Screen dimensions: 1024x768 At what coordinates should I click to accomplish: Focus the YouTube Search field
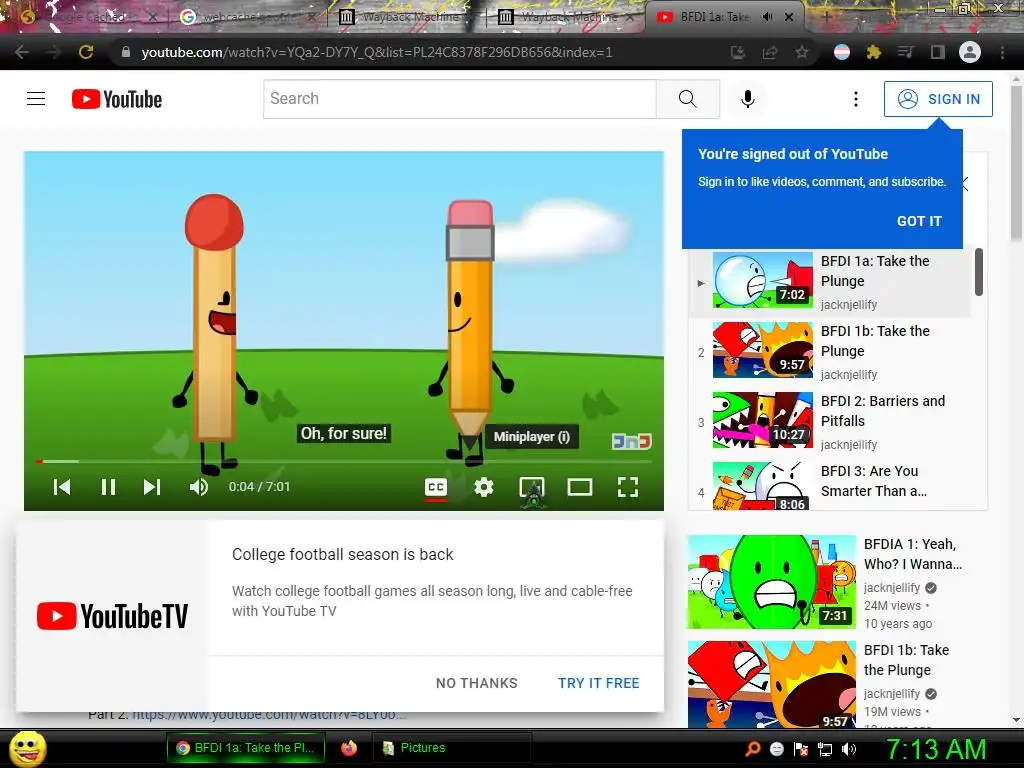coord(460,99)
